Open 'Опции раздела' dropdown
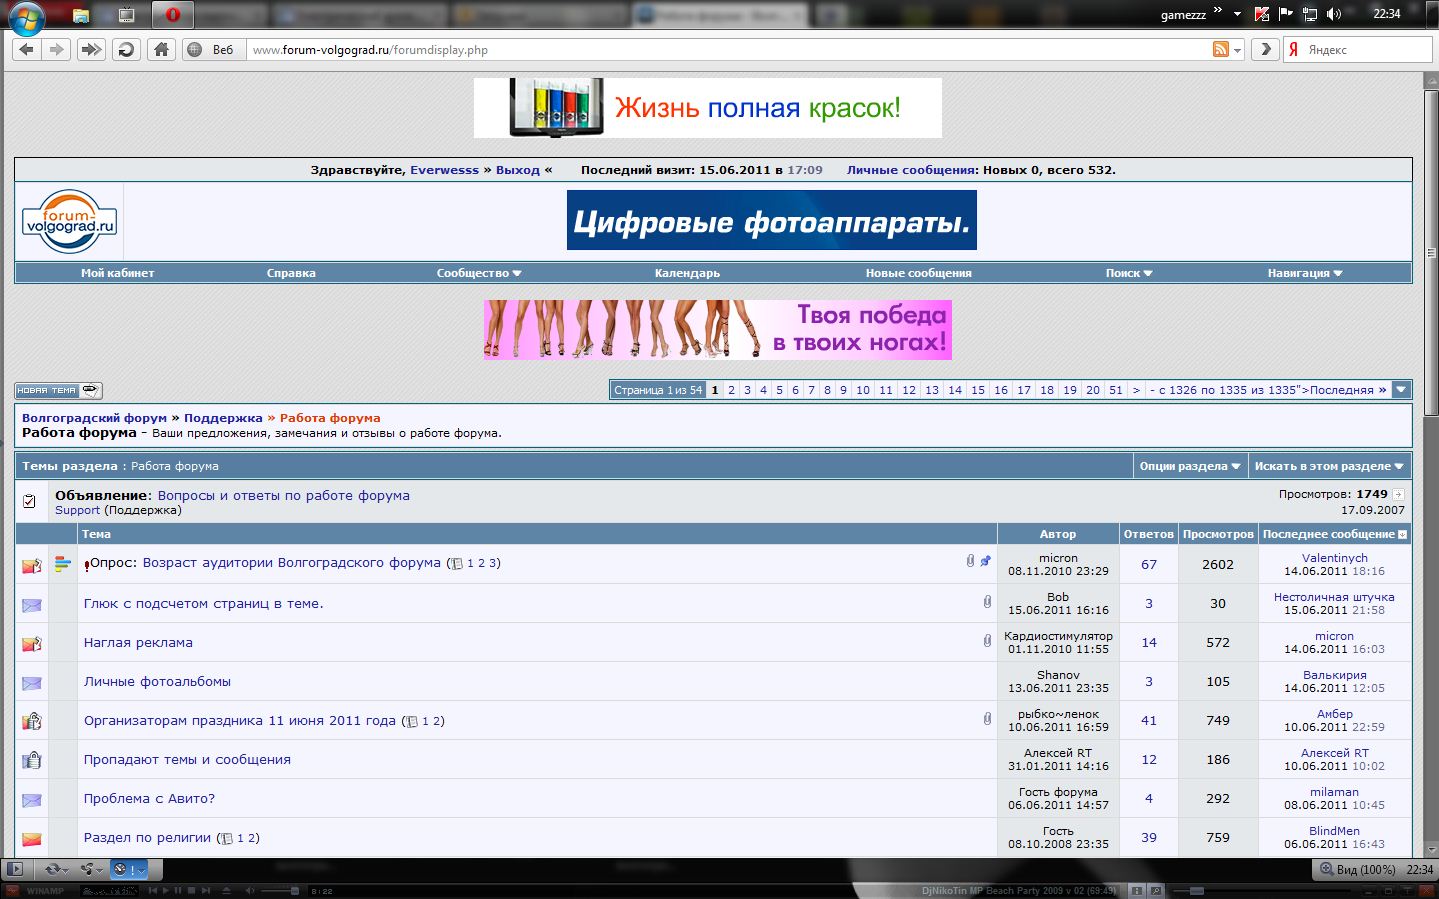 pyautogui.click(x=1189, y=466)
